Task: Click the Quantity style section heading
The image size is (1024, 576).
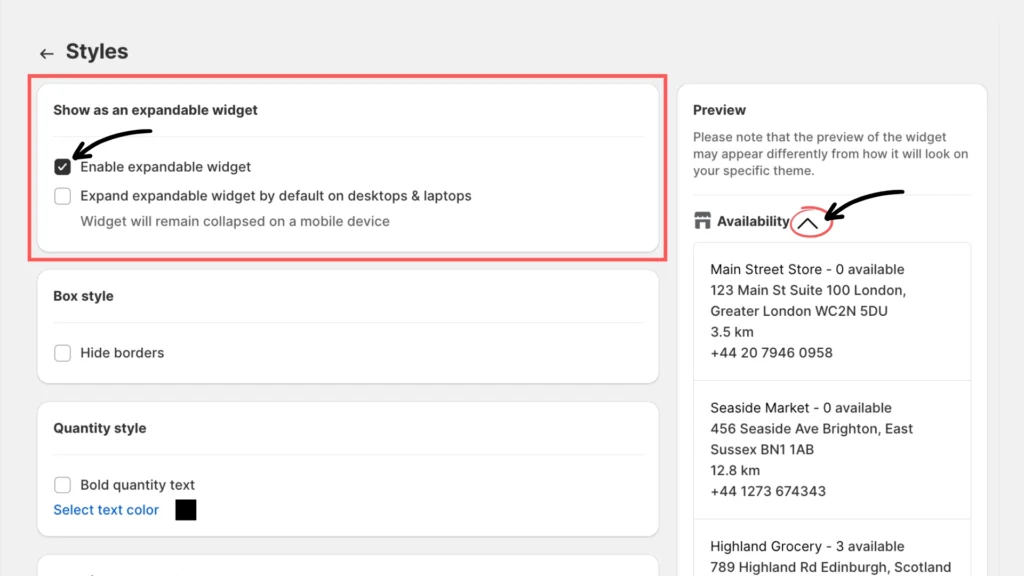Action: click(100, 428)
